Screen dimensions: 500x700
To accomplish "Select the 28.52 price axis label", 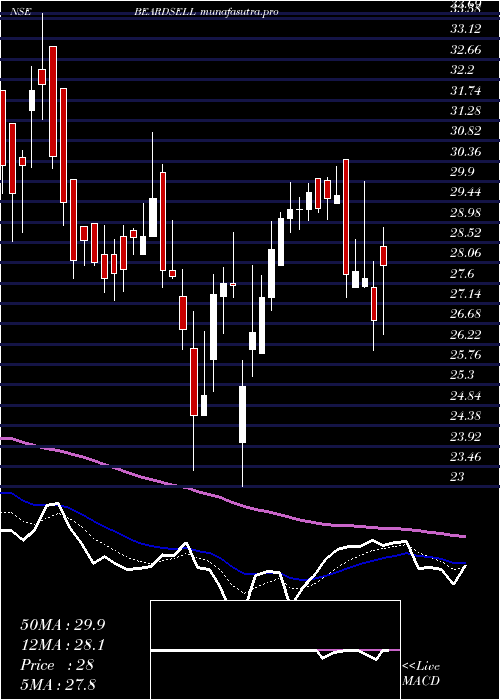I will (x=466, y=233).
